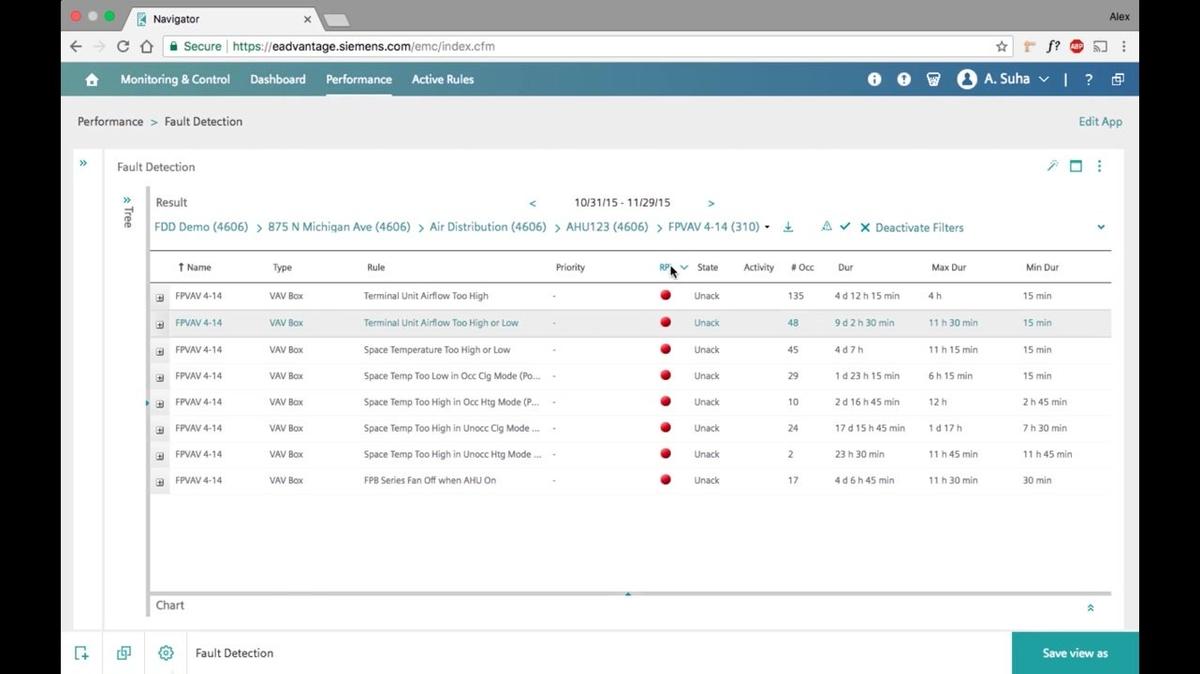Open the three-dot menu of the Fault Detection panel

pos(1099,167)
